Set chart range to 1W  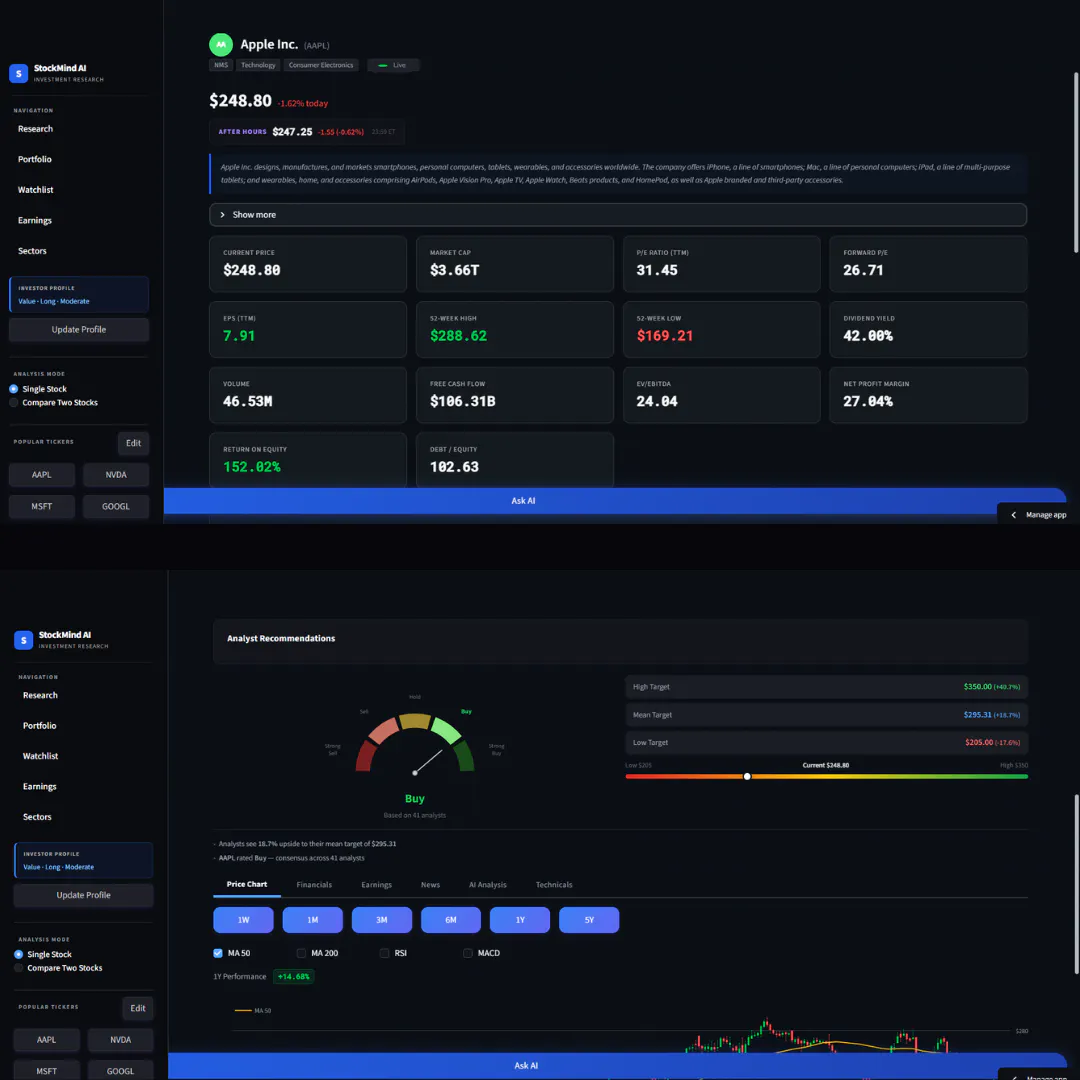(x=243, y=920)
